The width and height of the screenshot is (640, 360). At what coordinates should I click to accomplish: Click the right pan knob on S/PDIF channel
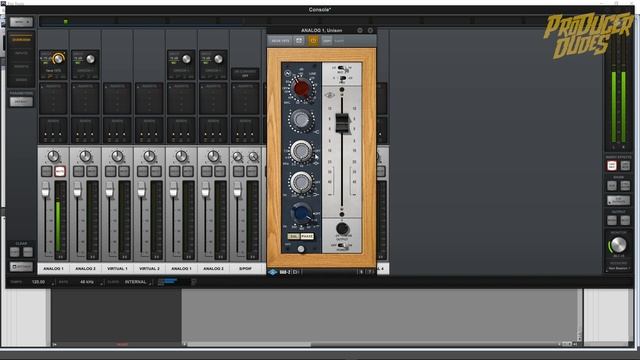[253, 157]
